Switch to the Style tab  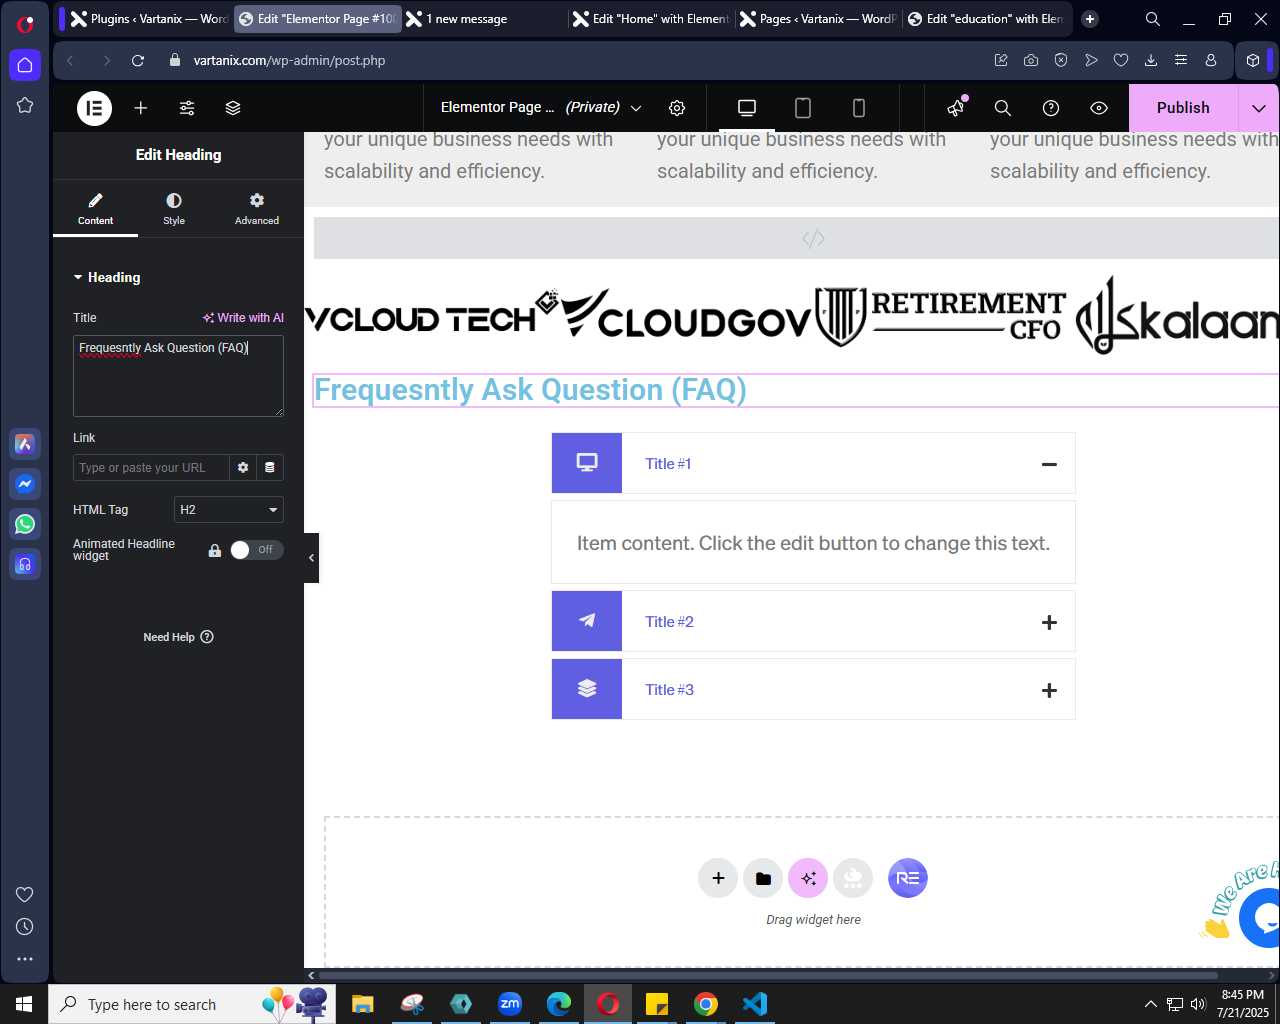click(x=174, y=209)
